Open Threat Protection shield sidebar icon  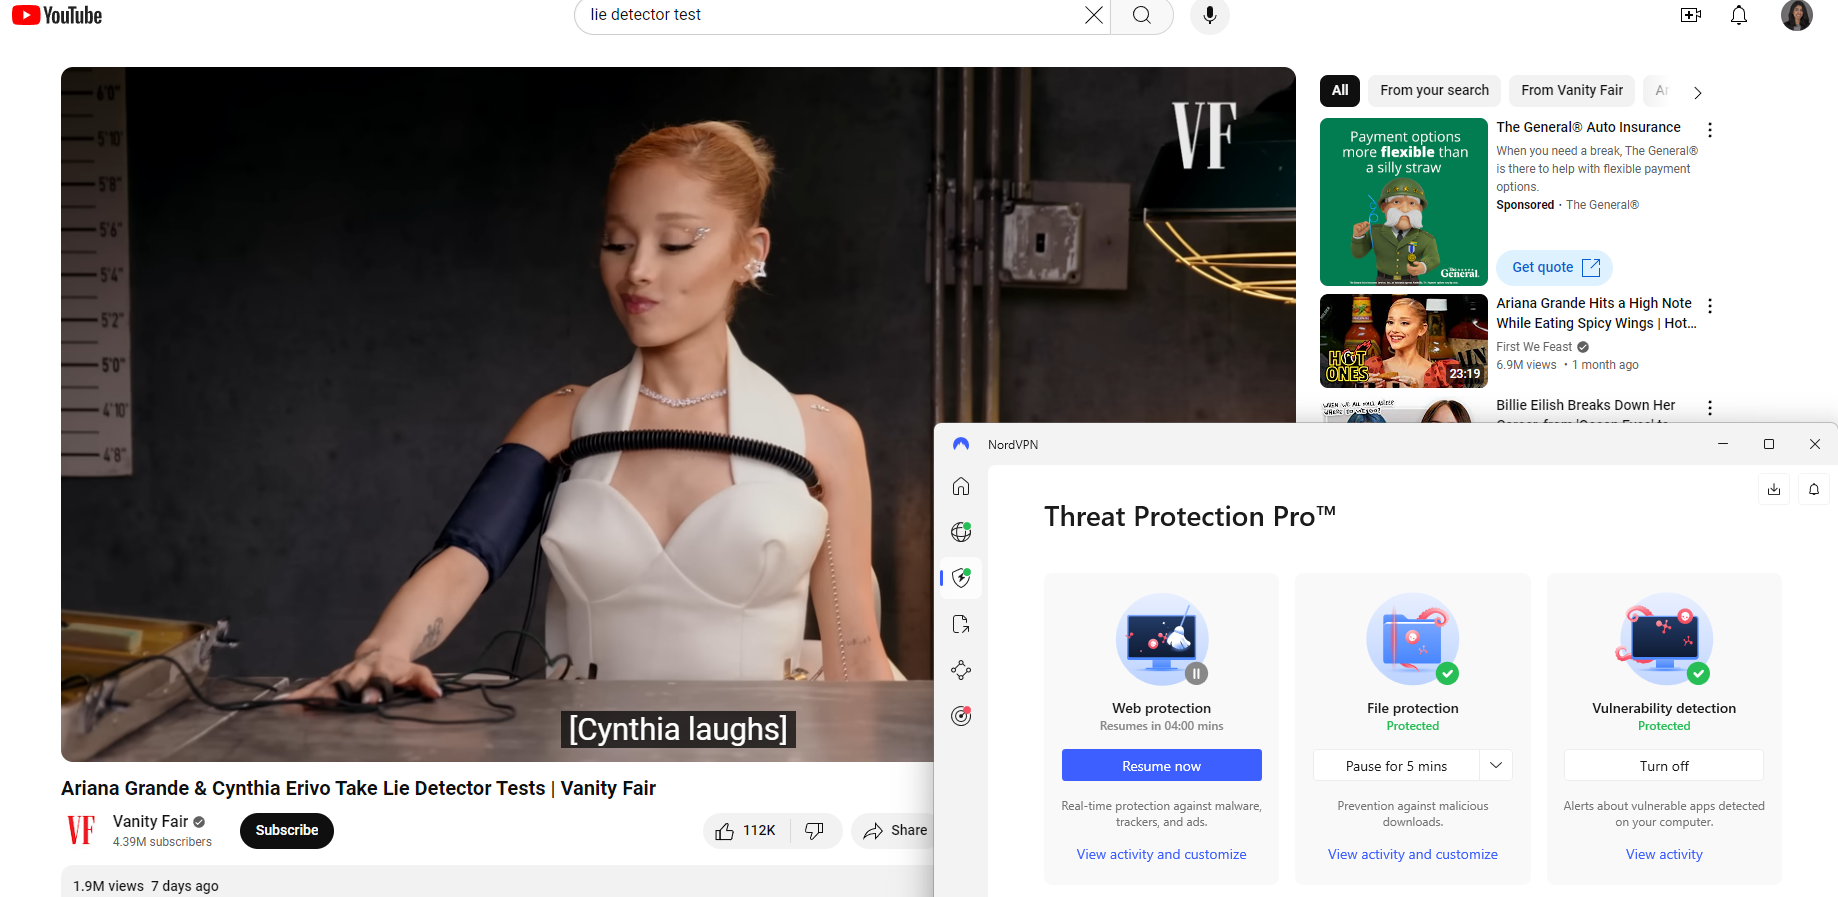tap(961, 578)
